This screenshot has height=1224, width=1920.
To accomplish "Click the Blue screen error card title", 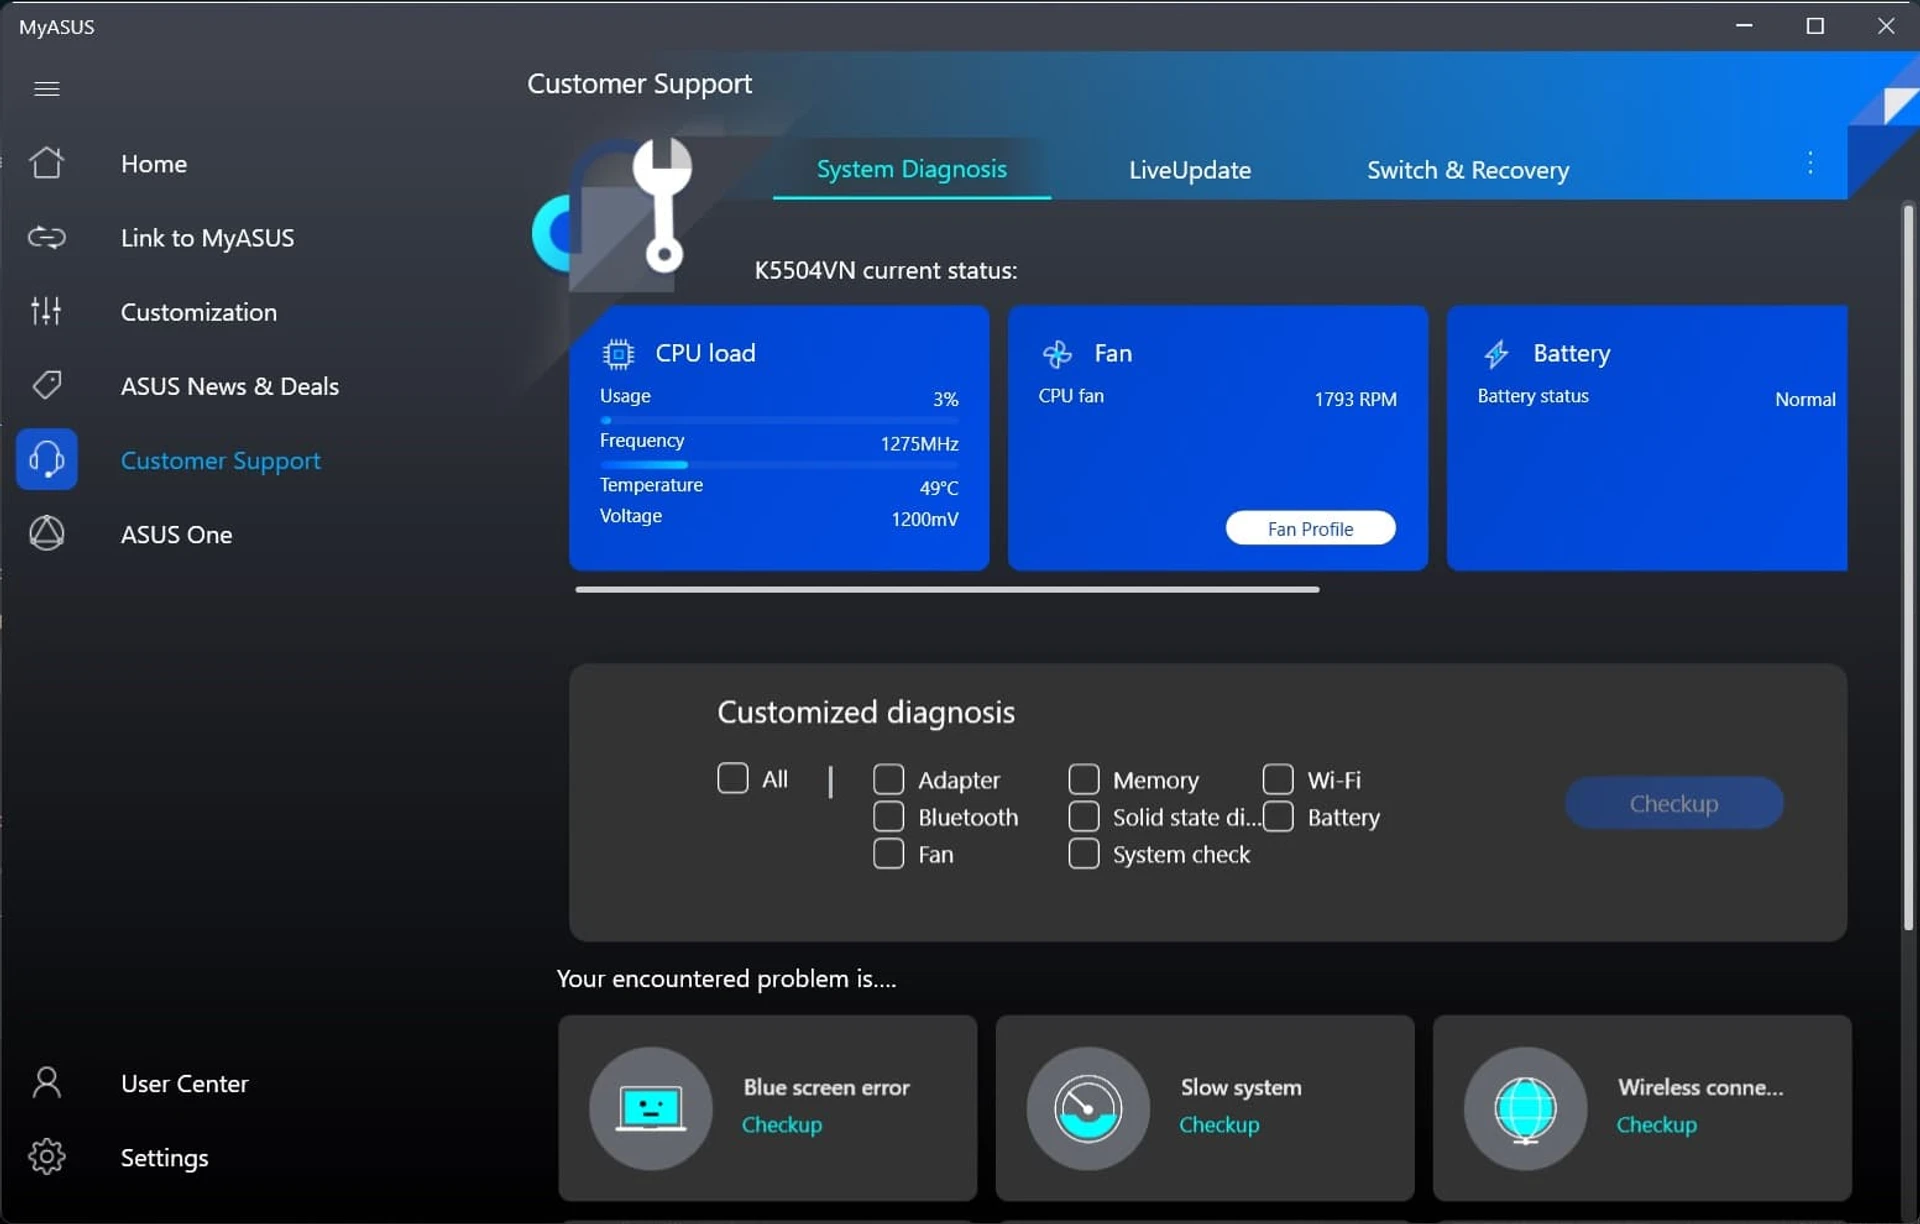I will pos(826,1087).
